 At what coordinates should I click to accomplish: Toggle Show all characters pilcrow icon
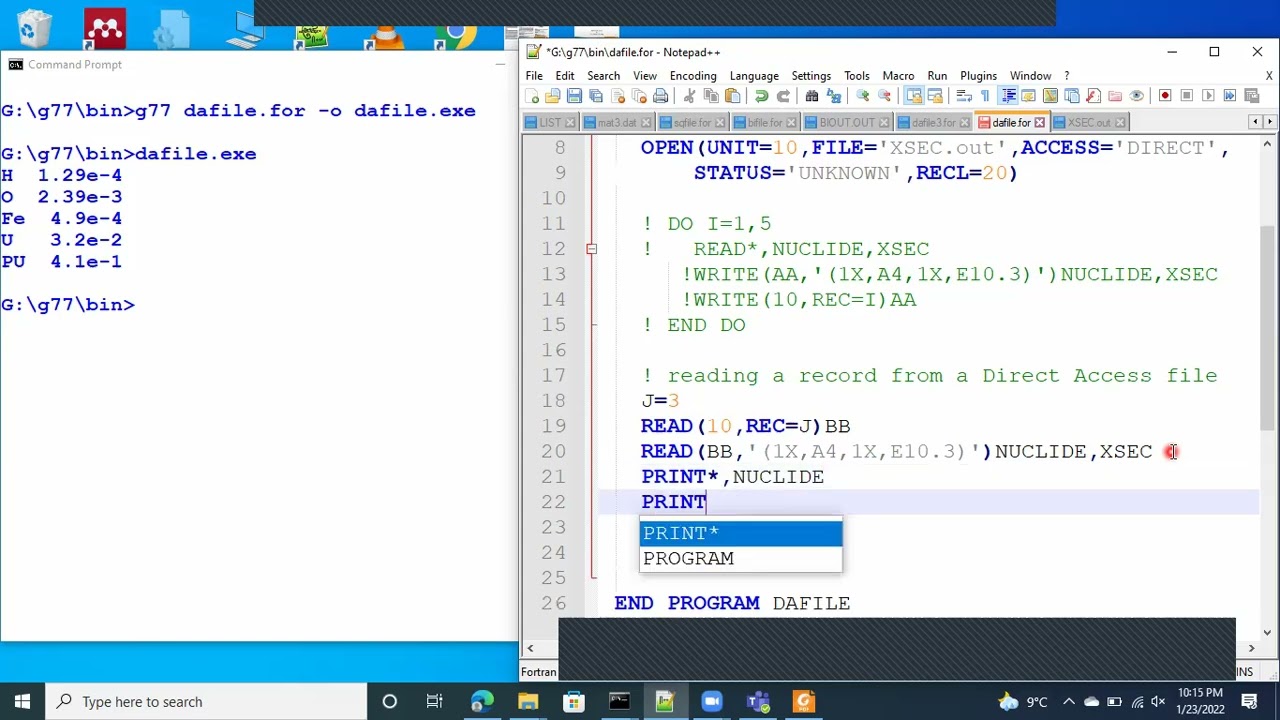pyautogui.click(x=985, y=96)
